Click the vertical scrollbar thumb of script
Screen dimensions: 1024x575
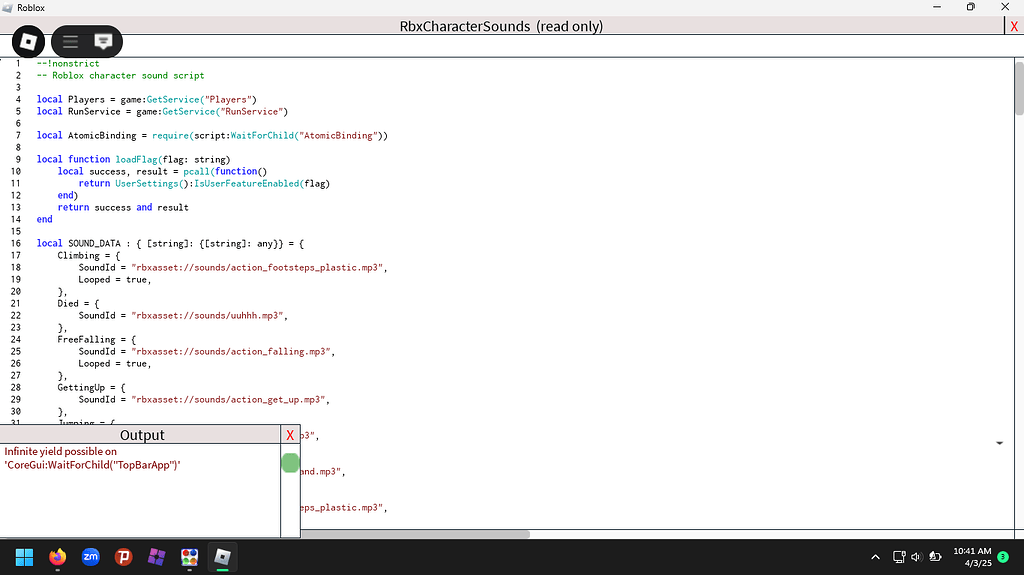[x=1018, y=88]
